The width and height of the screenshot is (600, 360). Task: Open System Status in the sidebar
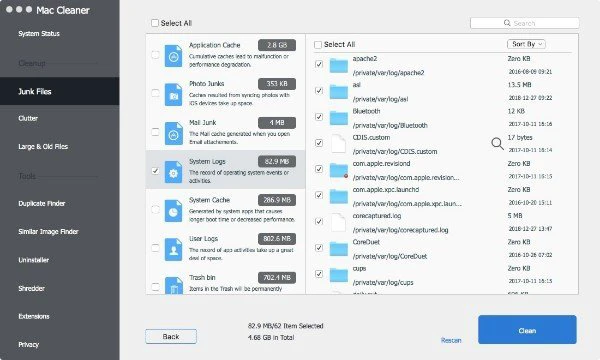[39, 34]
